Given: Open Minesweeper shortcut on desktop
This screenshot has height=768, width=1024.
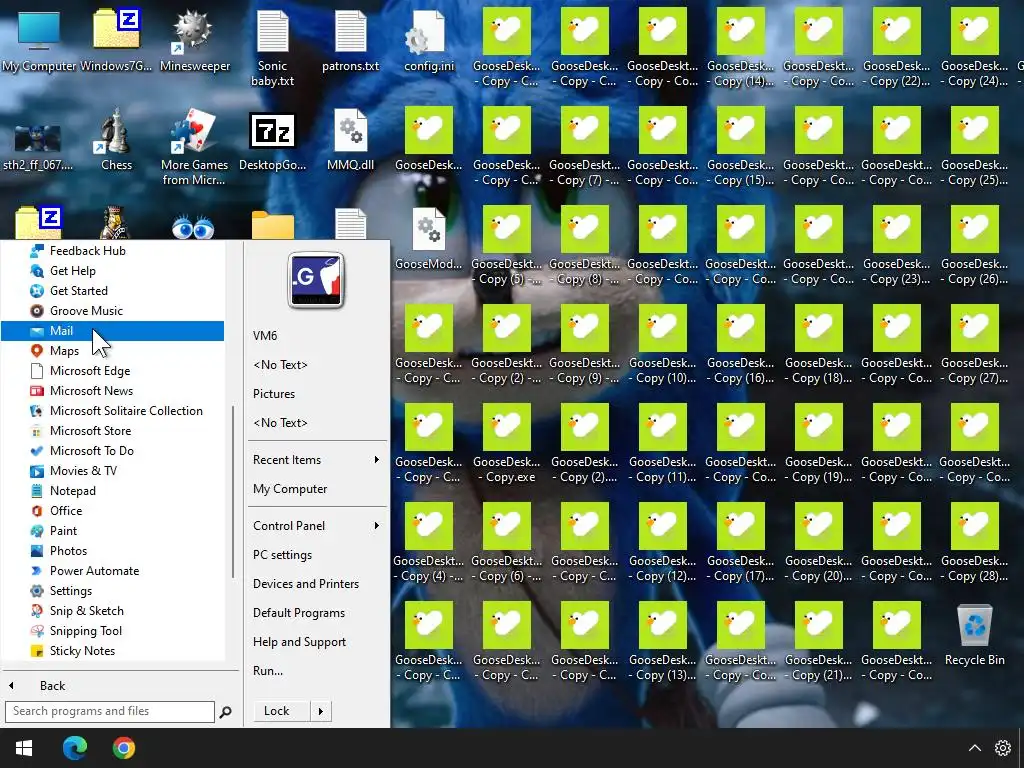Looking at the screenshot, I should pos(195,40).
